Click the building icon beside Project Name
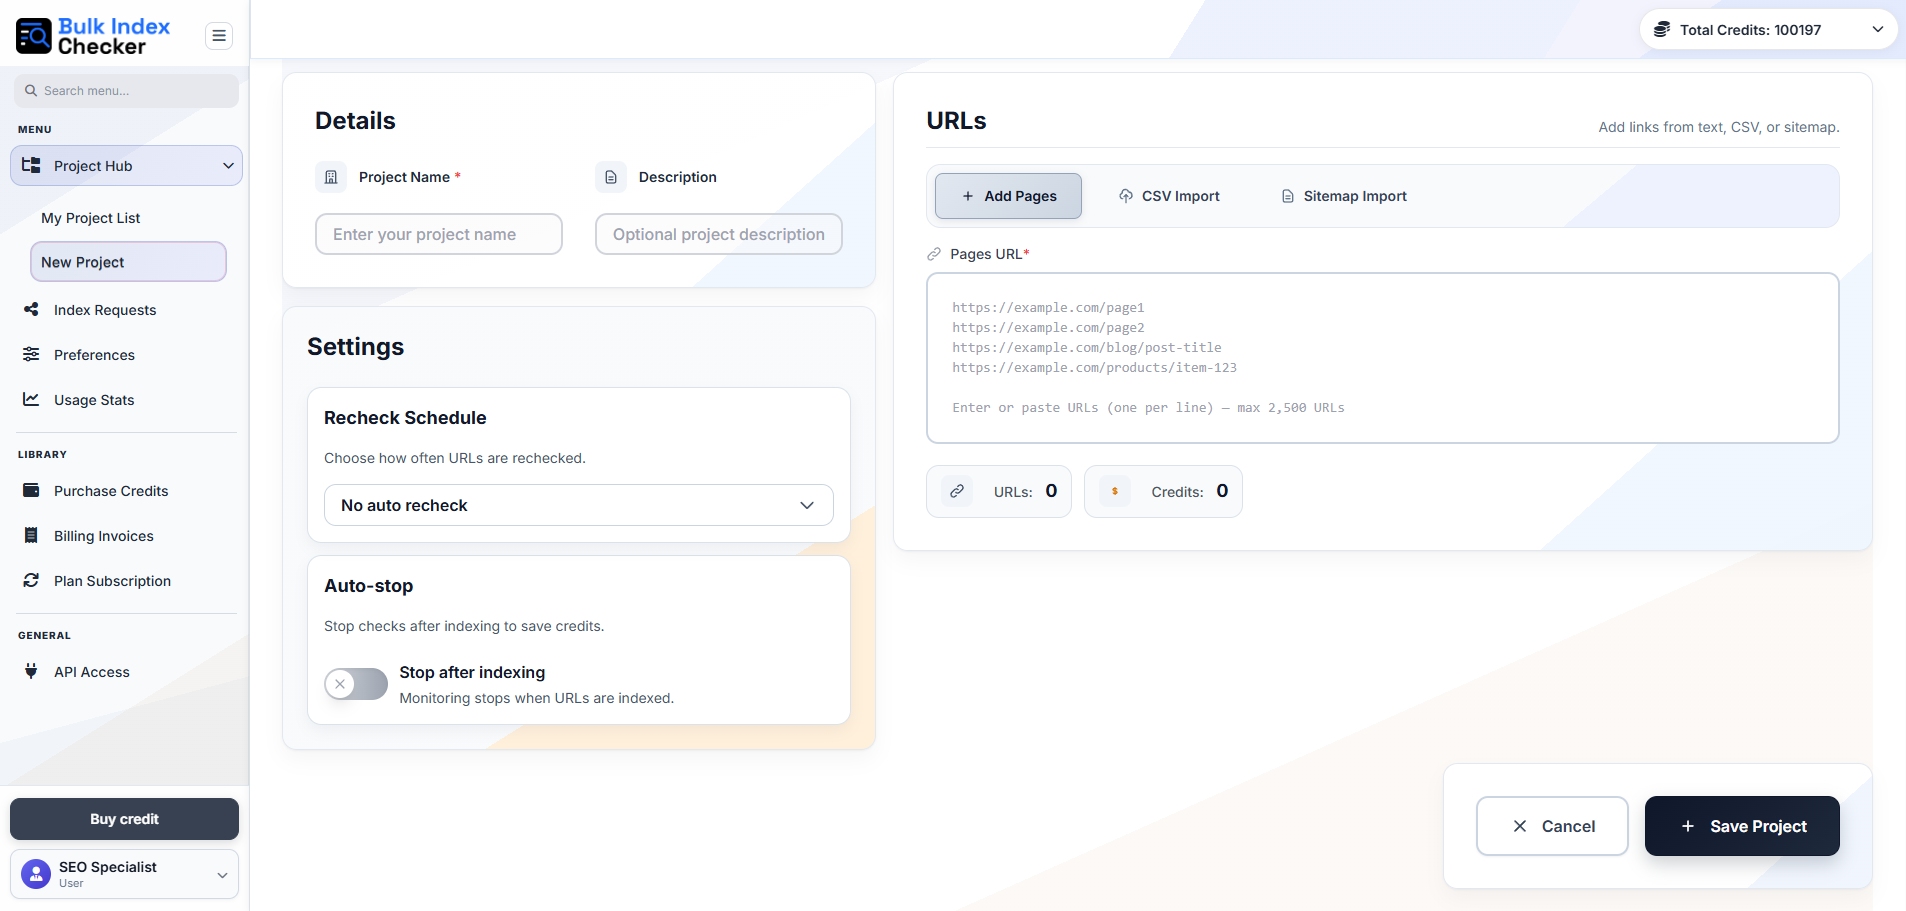Image resolution: width=1906 pixels, height=911 pixels. (x=331, y=177)
